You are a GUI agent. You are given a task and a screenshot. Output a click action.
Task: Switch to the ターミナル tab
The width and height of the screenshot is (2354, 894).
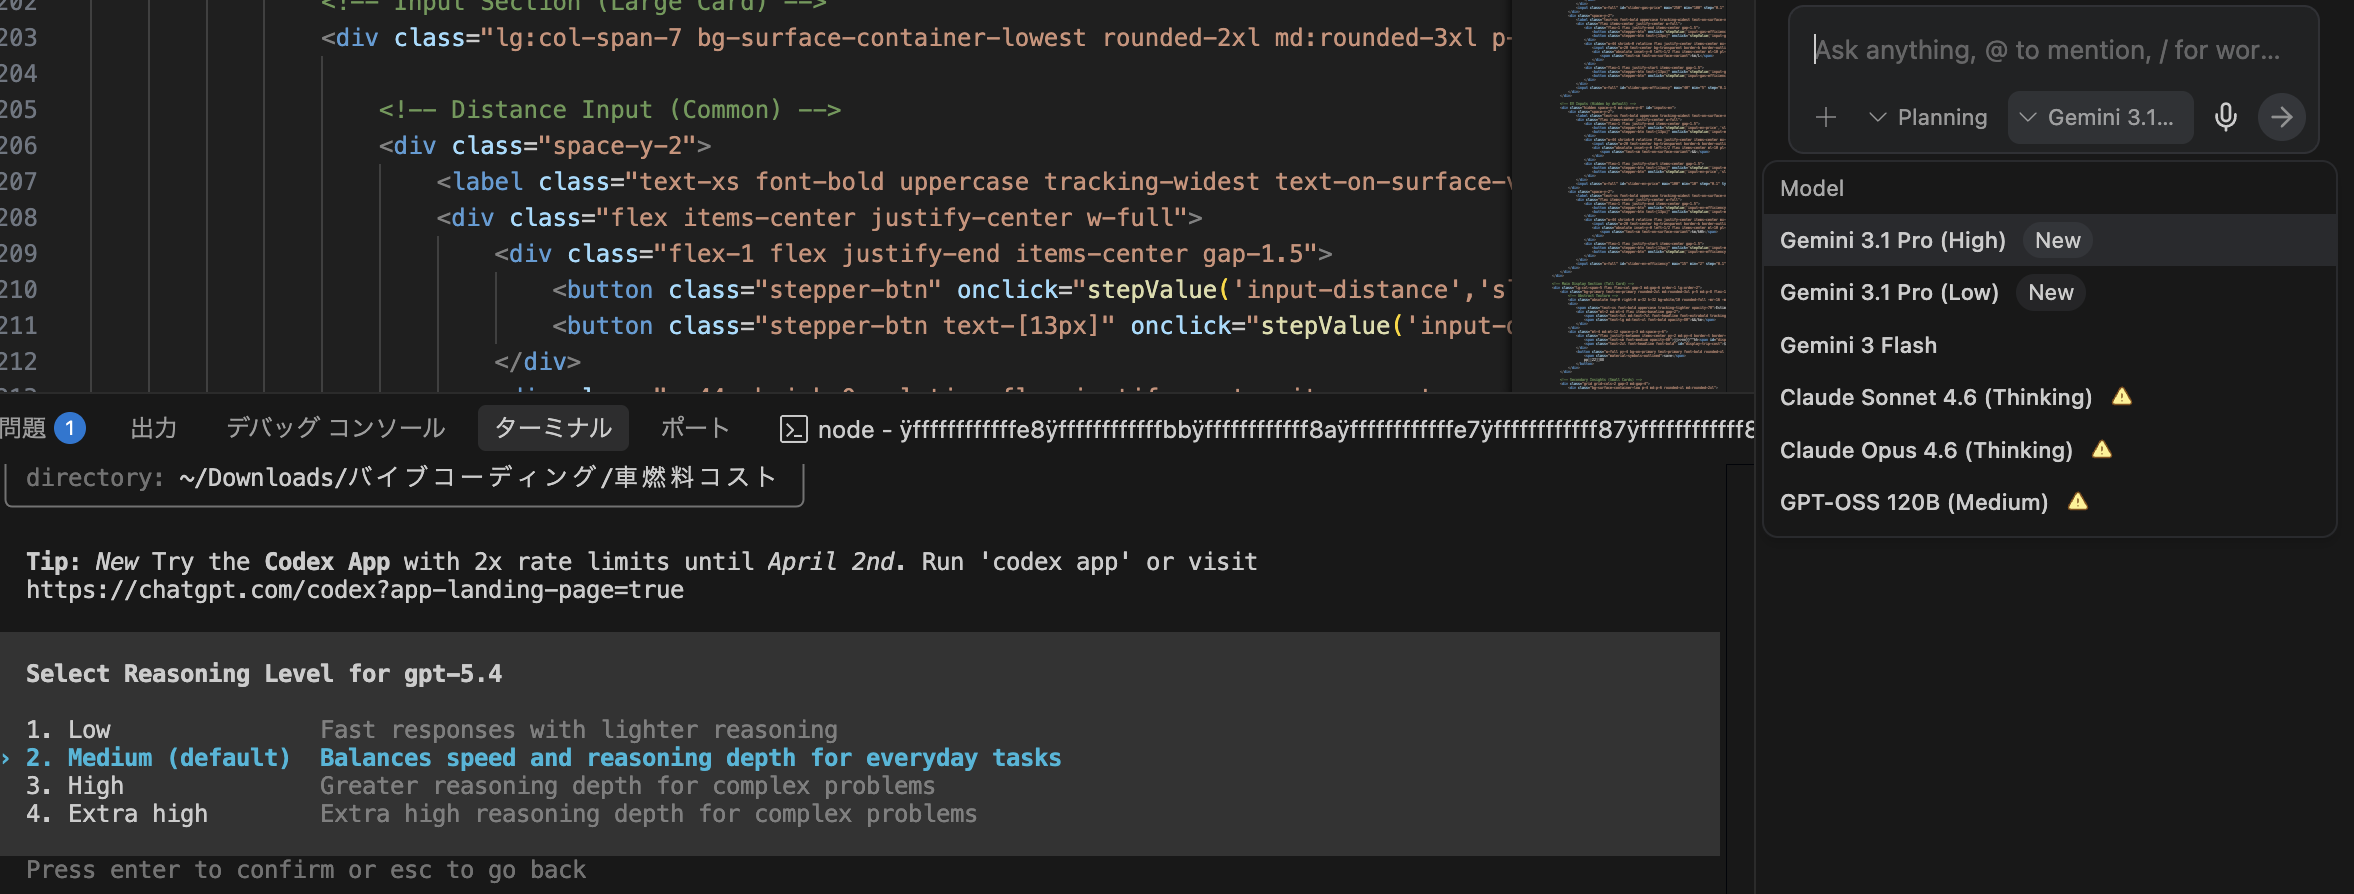[553, 428]
